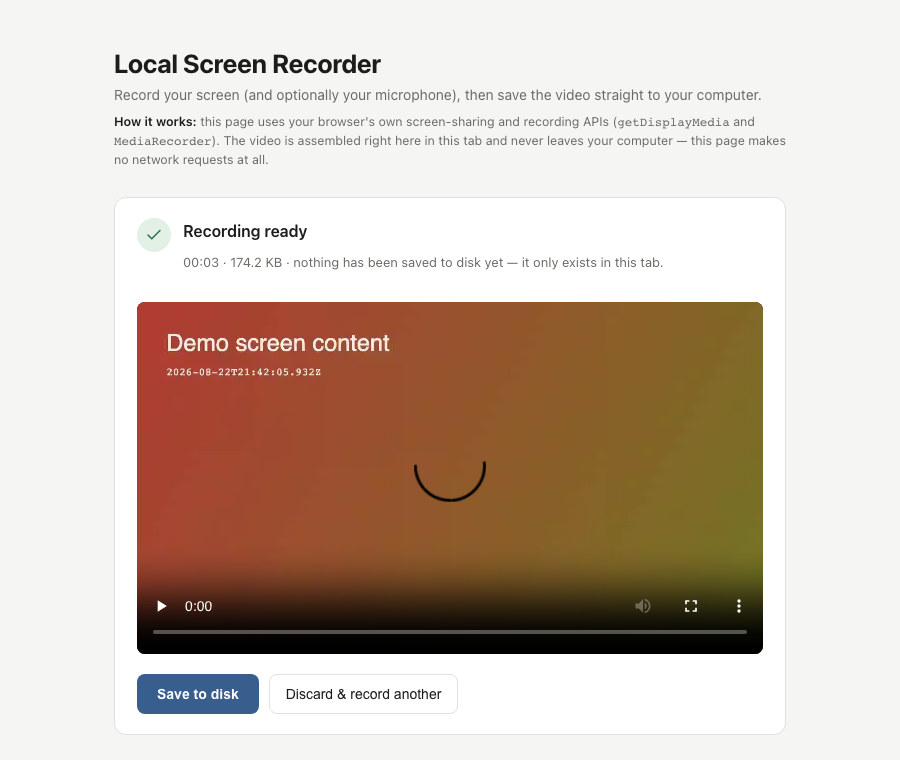Viewport: 900px width, 760px height.
Task: Play the recorded video preview
Action: click(x=162, y=606)
